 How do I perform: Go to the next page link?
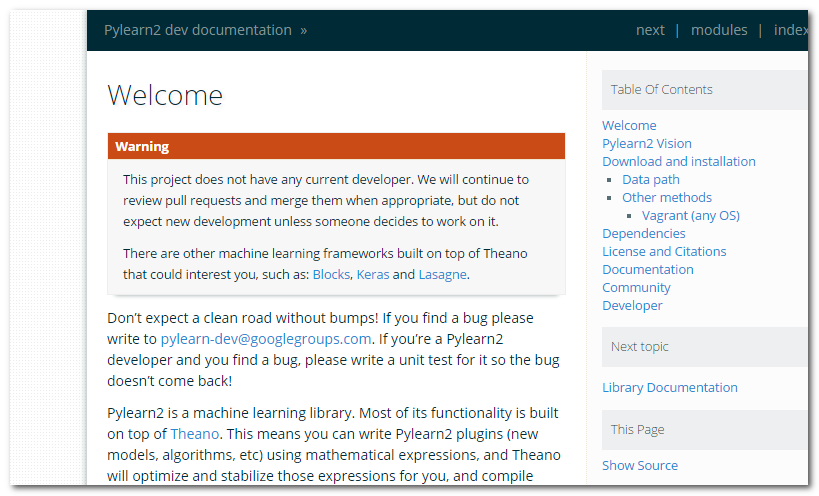[650, 30]
